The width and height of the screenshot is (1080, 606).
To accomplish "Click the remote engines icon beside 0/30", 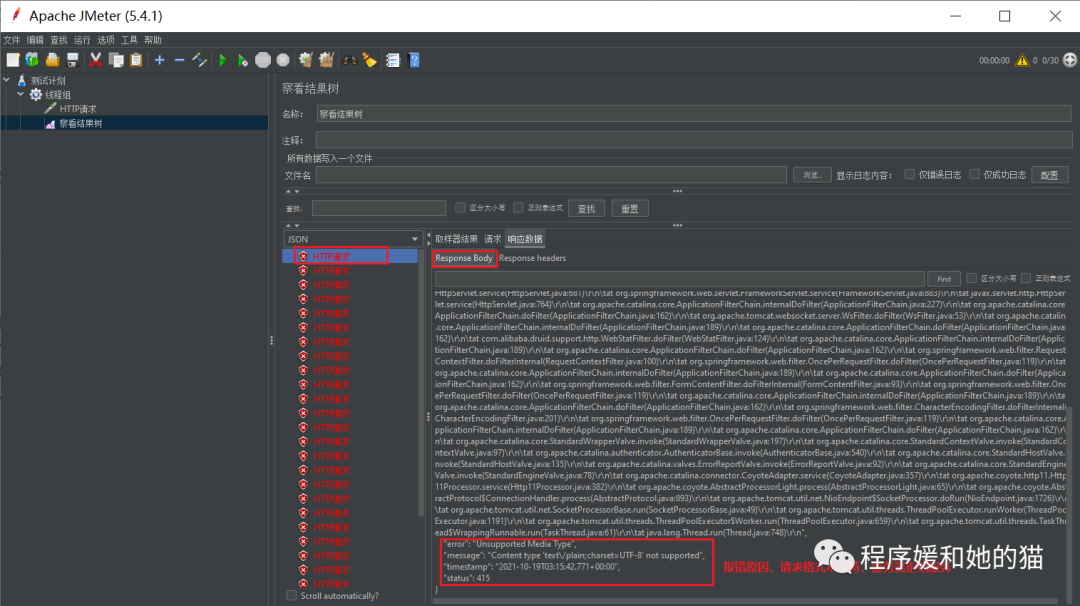I will (x=1070, y=60).
